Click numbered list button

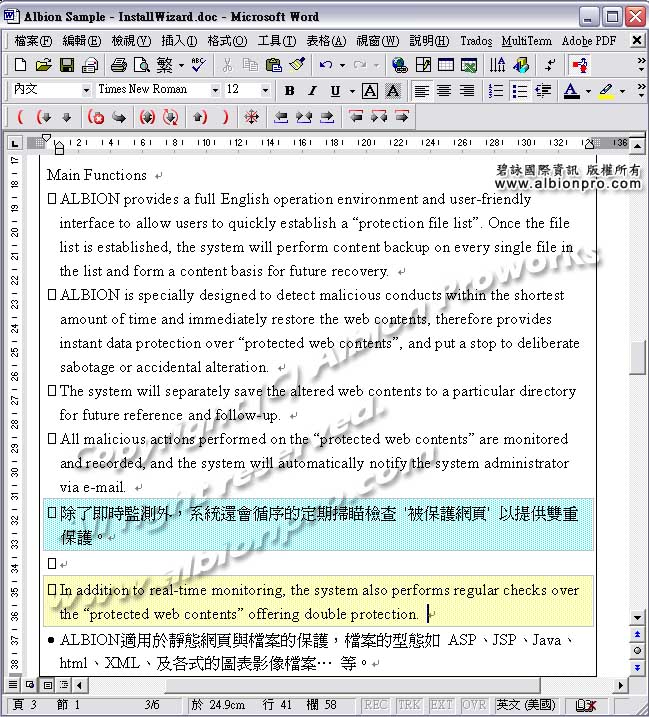495,91
